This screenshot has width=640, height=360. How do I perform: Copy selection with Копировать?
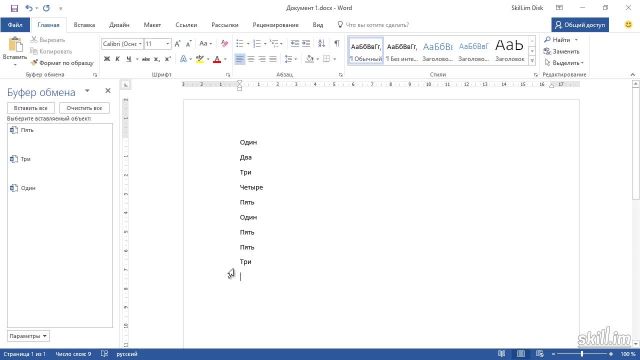click(x=51, y=51)
